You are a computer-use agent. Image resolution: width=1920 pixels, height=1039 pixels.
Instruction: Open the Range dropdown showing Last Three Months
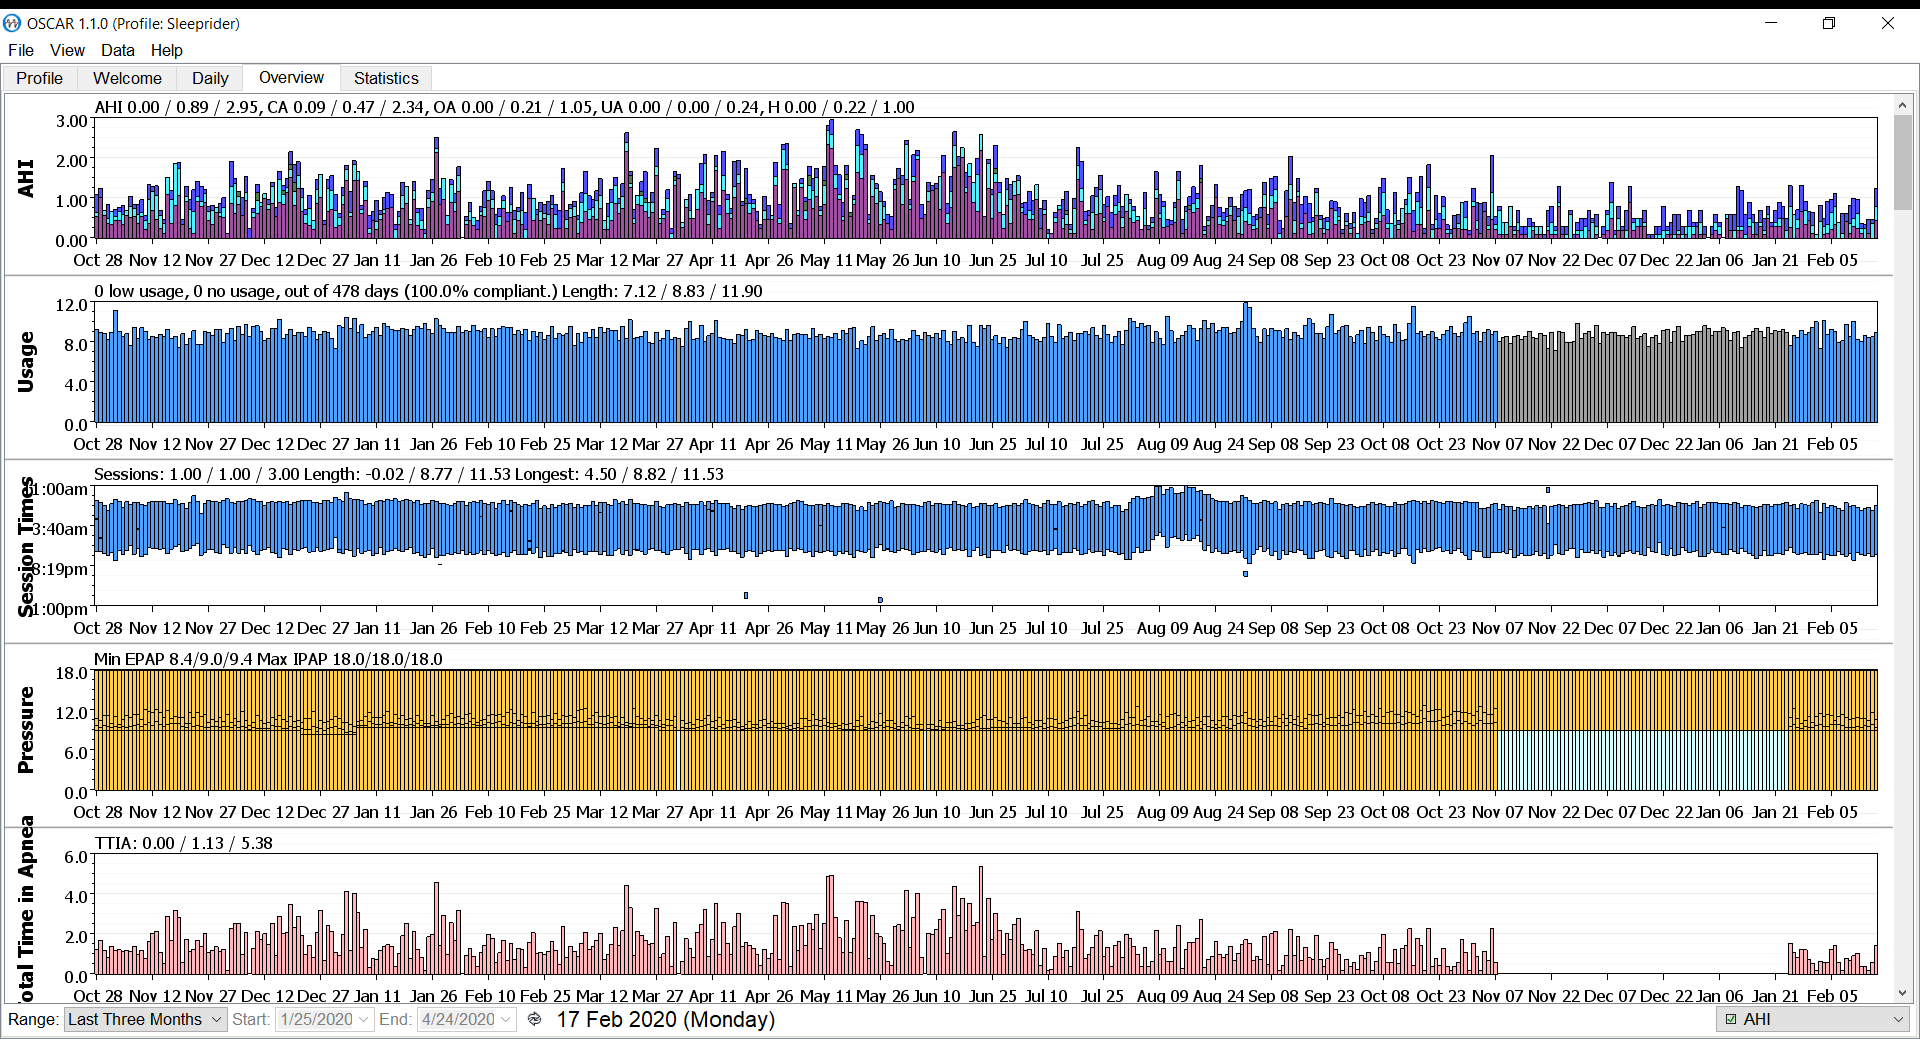point(145,1019)
